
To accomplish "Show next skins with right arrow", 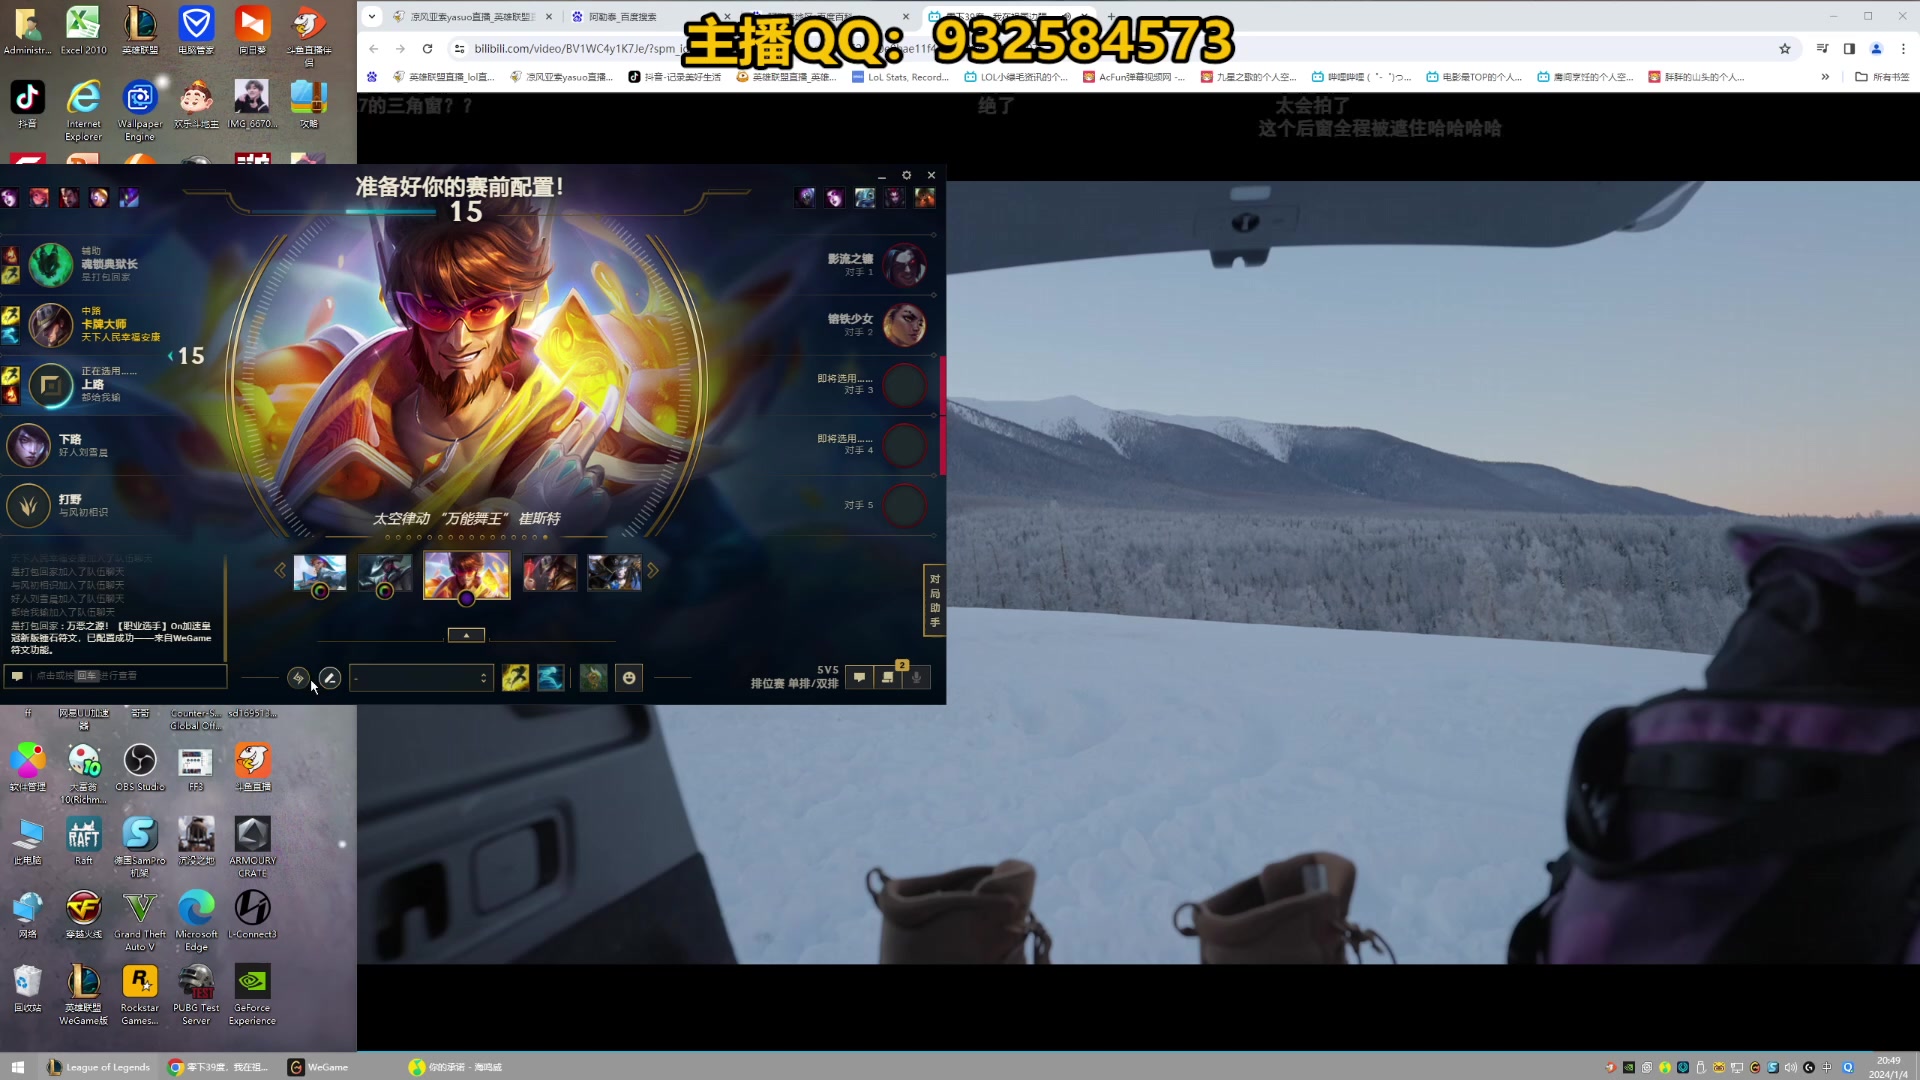I will (653, 570).
